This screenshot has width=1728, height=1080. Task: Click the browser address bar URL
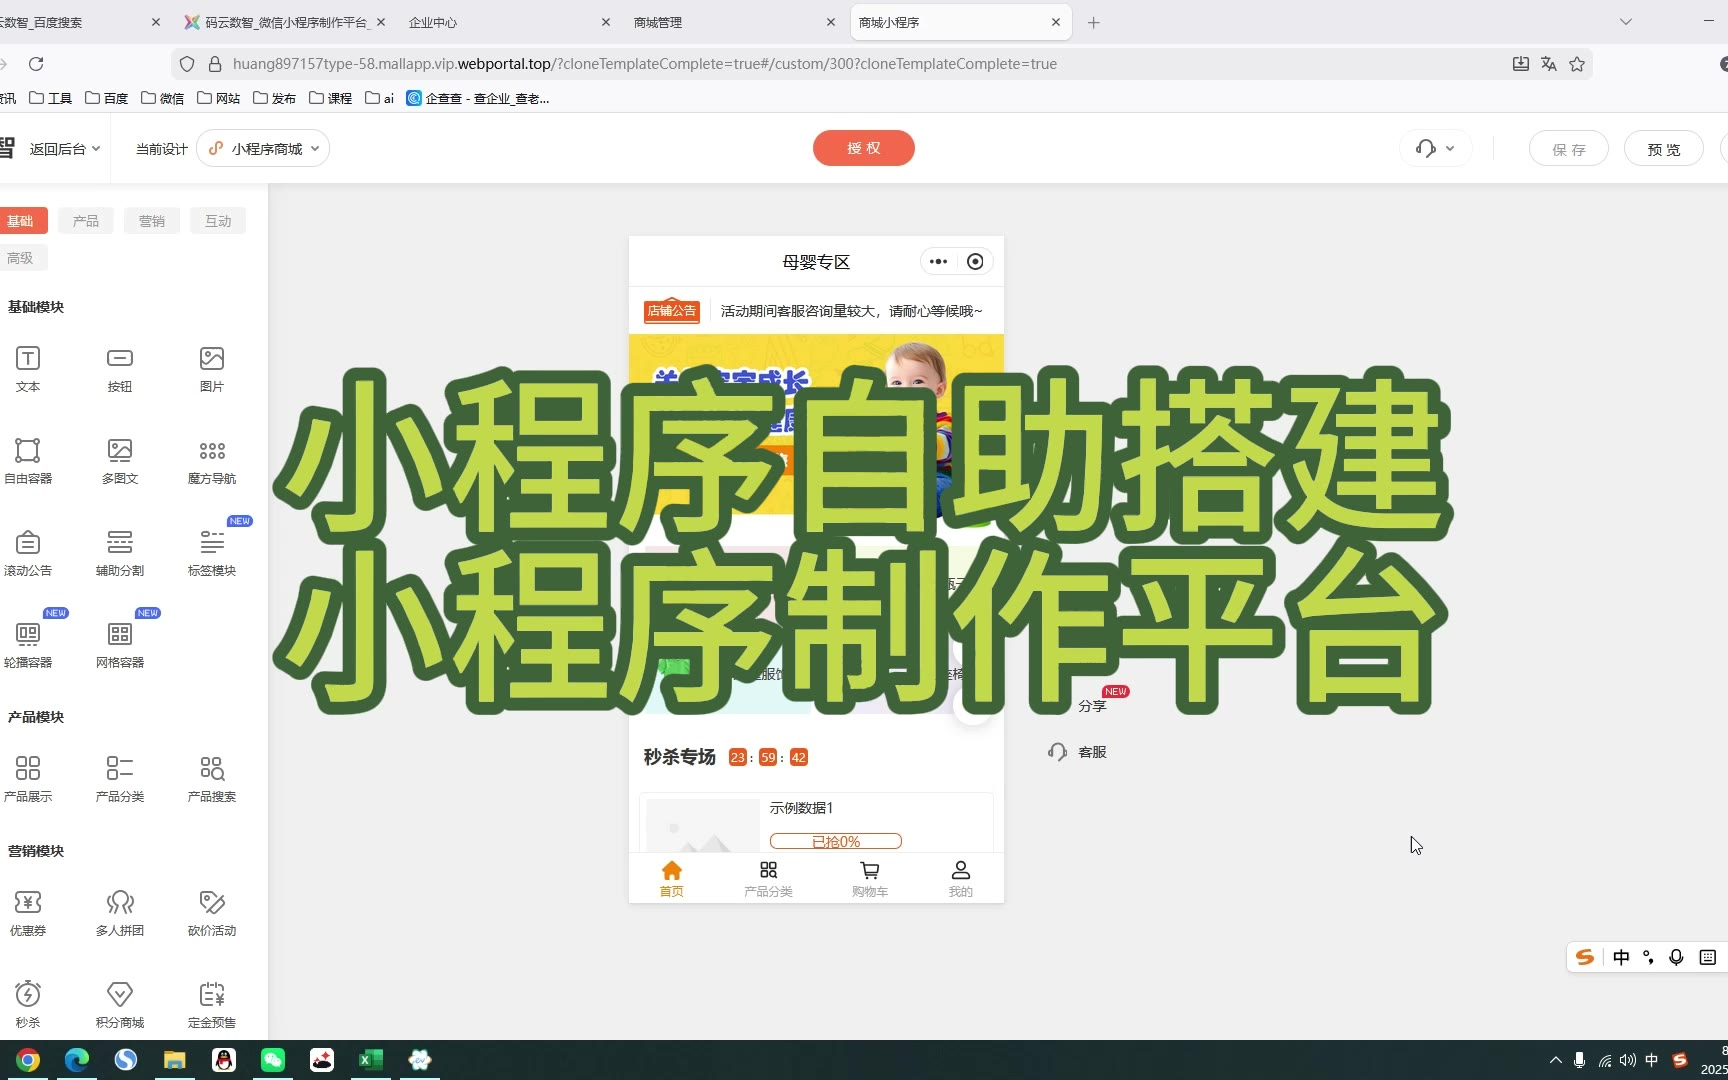point(645,64)
